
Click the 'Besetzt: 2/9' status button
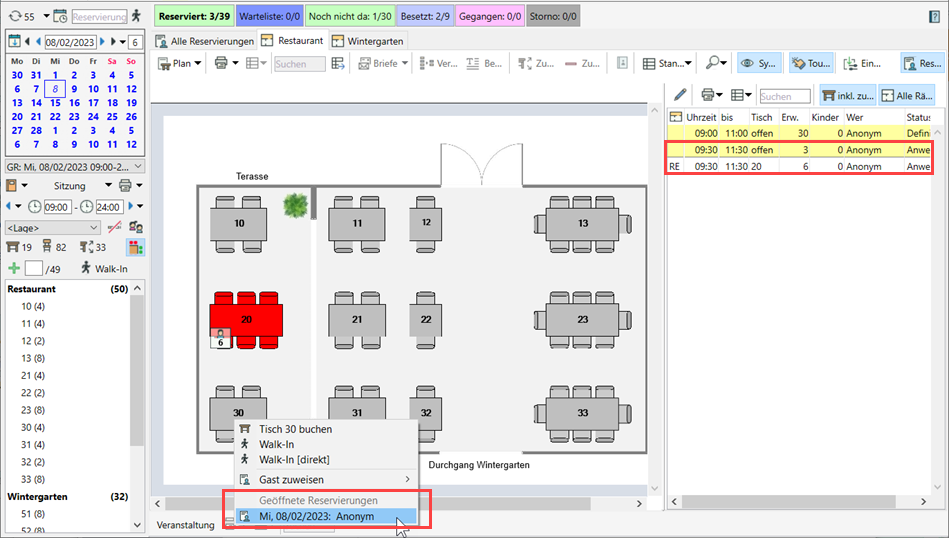(421, 16)
